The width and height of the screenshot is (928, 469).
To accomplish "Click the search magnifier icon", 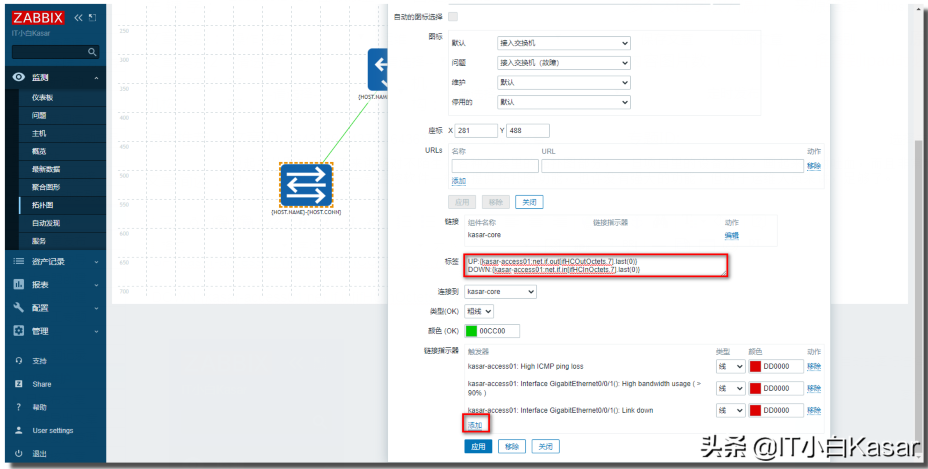I will tap(92, 52).
